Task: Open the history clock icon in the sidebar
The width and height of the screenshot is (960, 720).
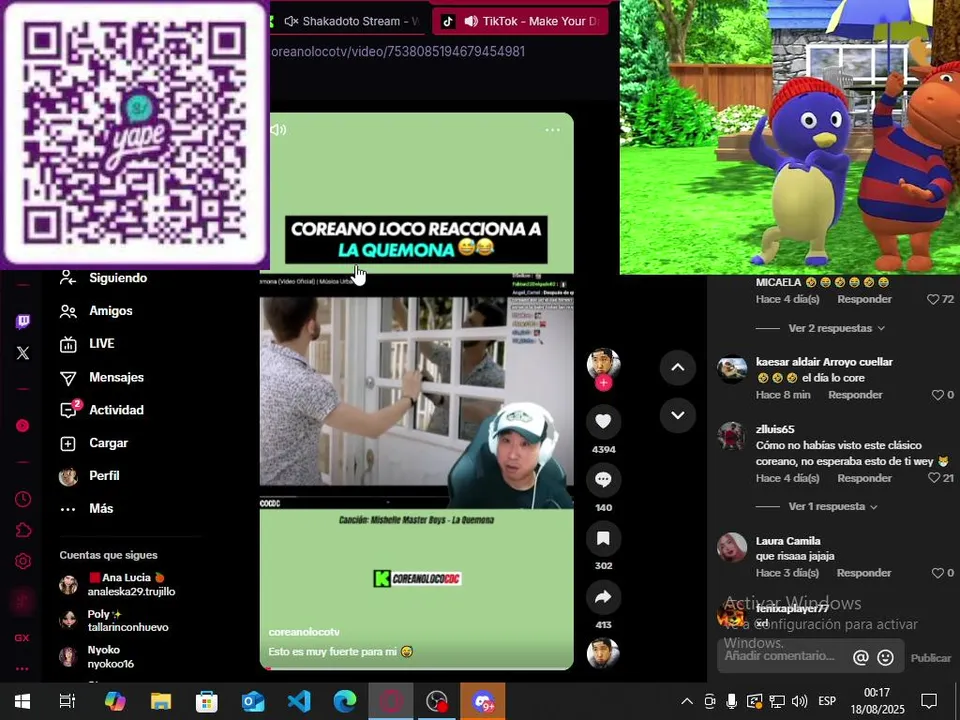Action: pyautogui.click(x=23, y=499)
